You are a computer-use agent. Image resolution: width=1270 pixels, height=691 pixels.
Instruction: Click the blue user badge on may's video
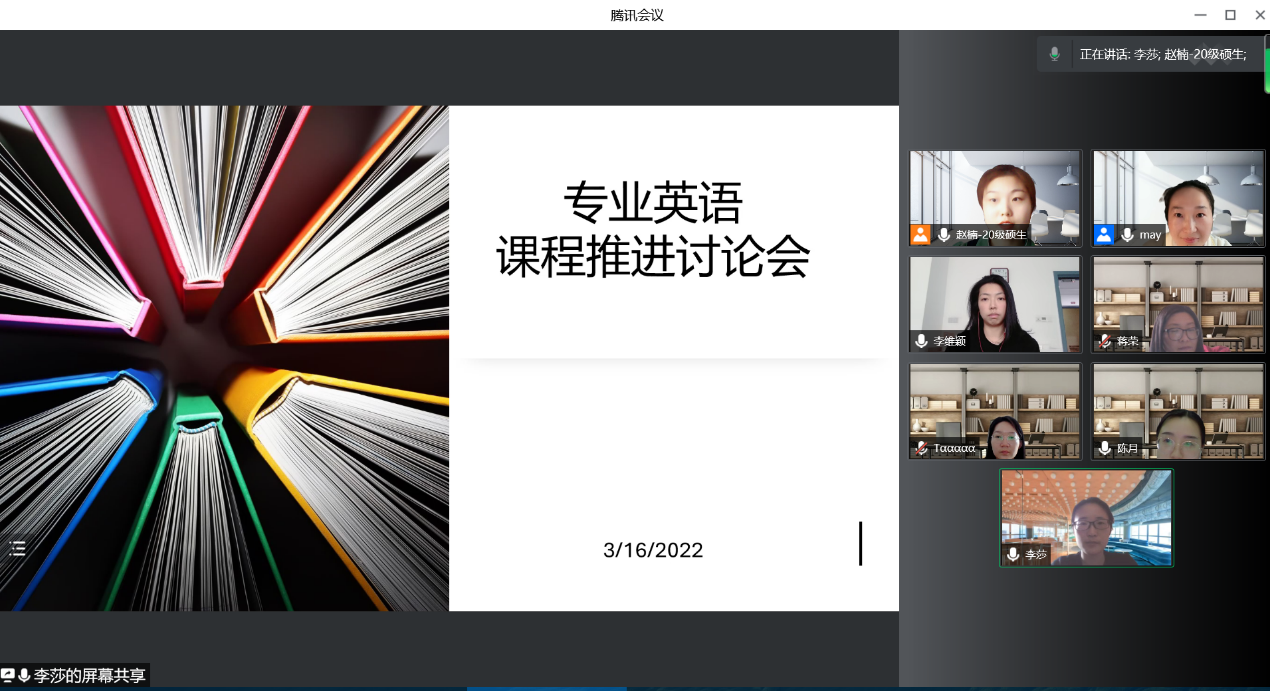coord(1104,235)
